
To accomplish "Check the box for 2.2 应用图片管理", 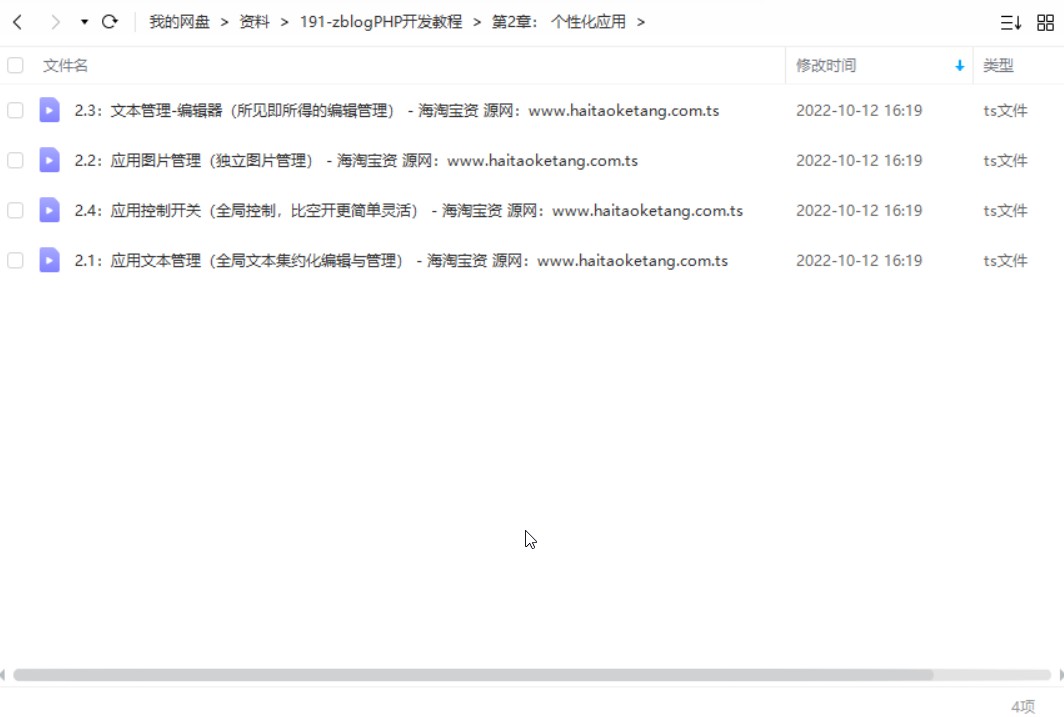I will click(15, 160).
